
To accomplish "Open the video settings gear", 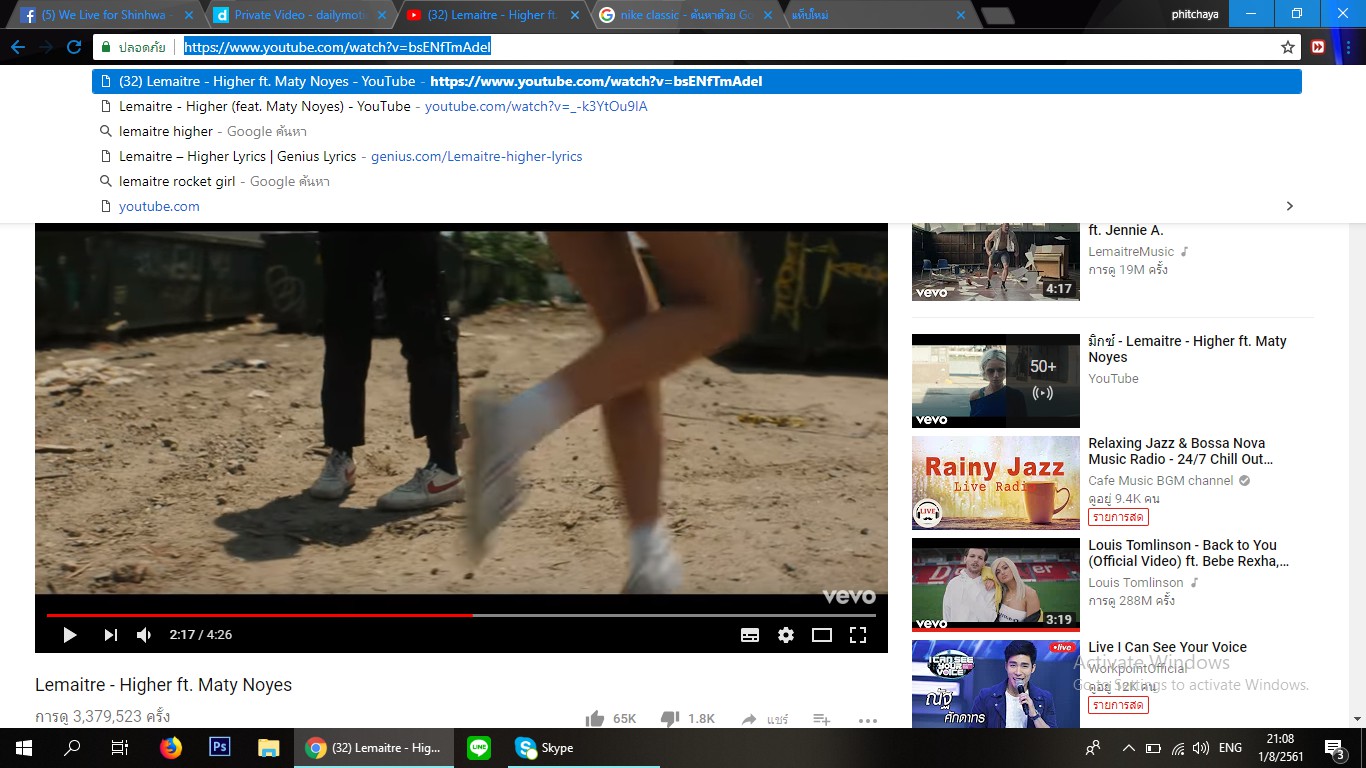I will (x=786, y=635).
